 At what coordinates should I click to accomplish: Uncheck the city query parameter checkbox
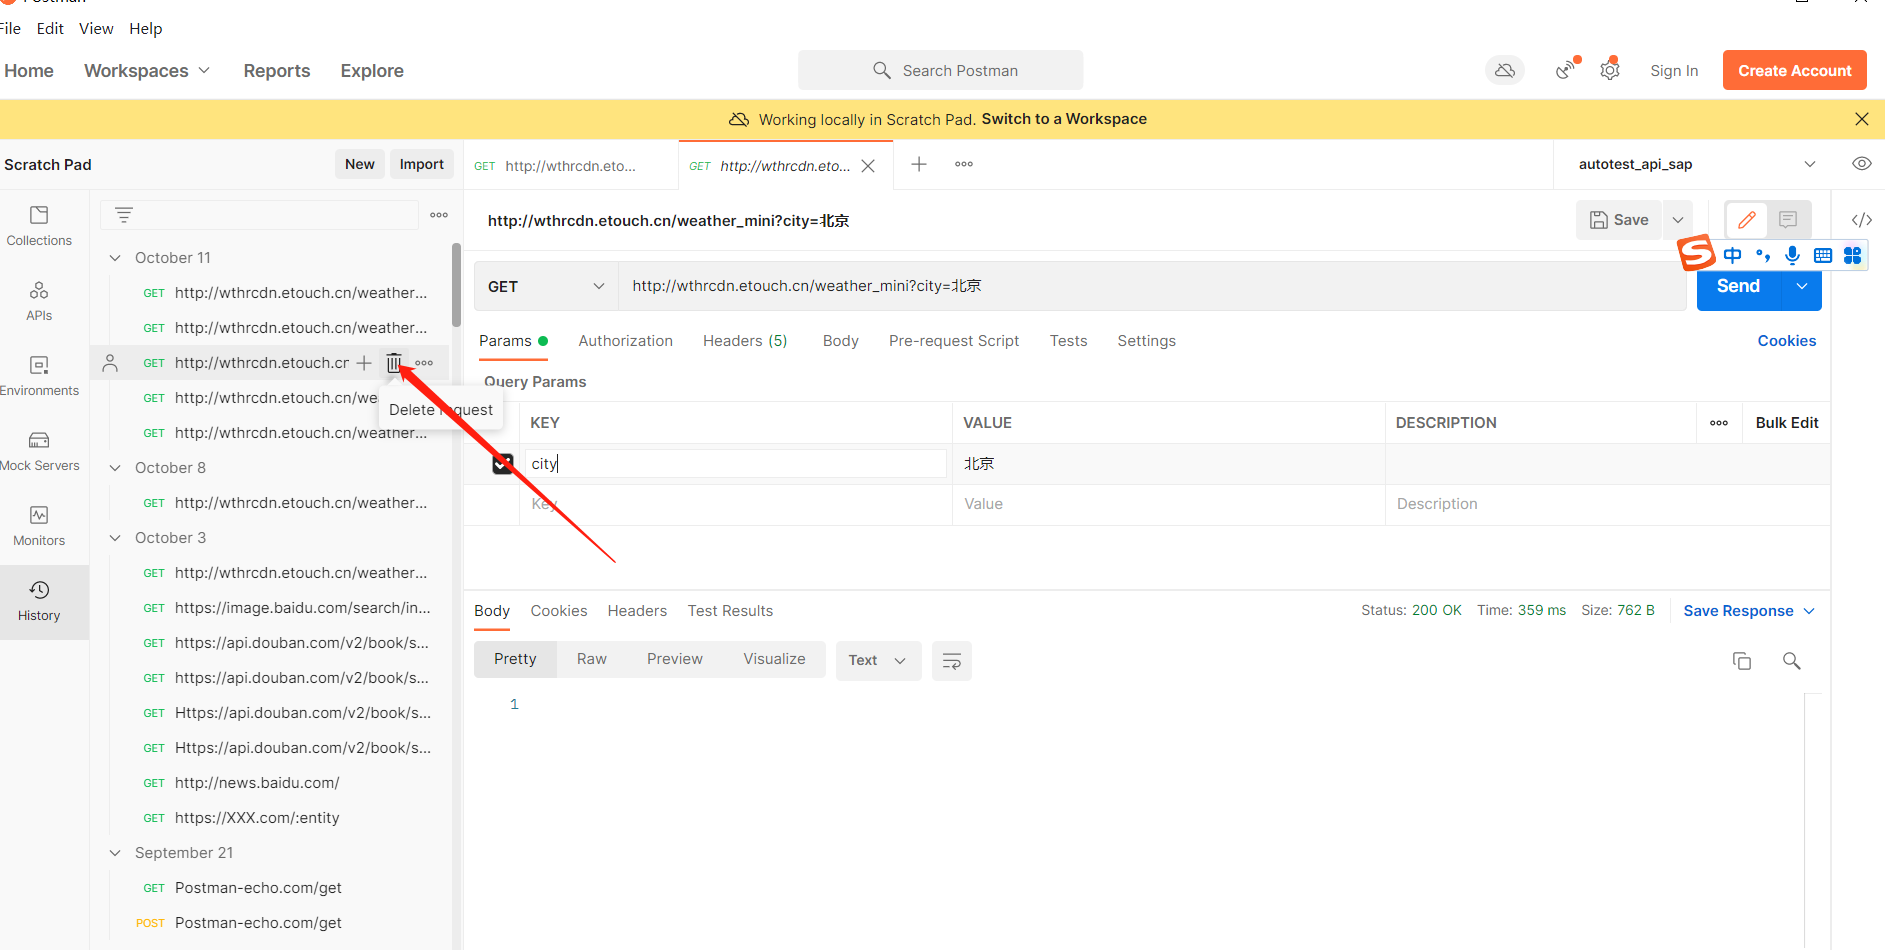pos(503,464)
